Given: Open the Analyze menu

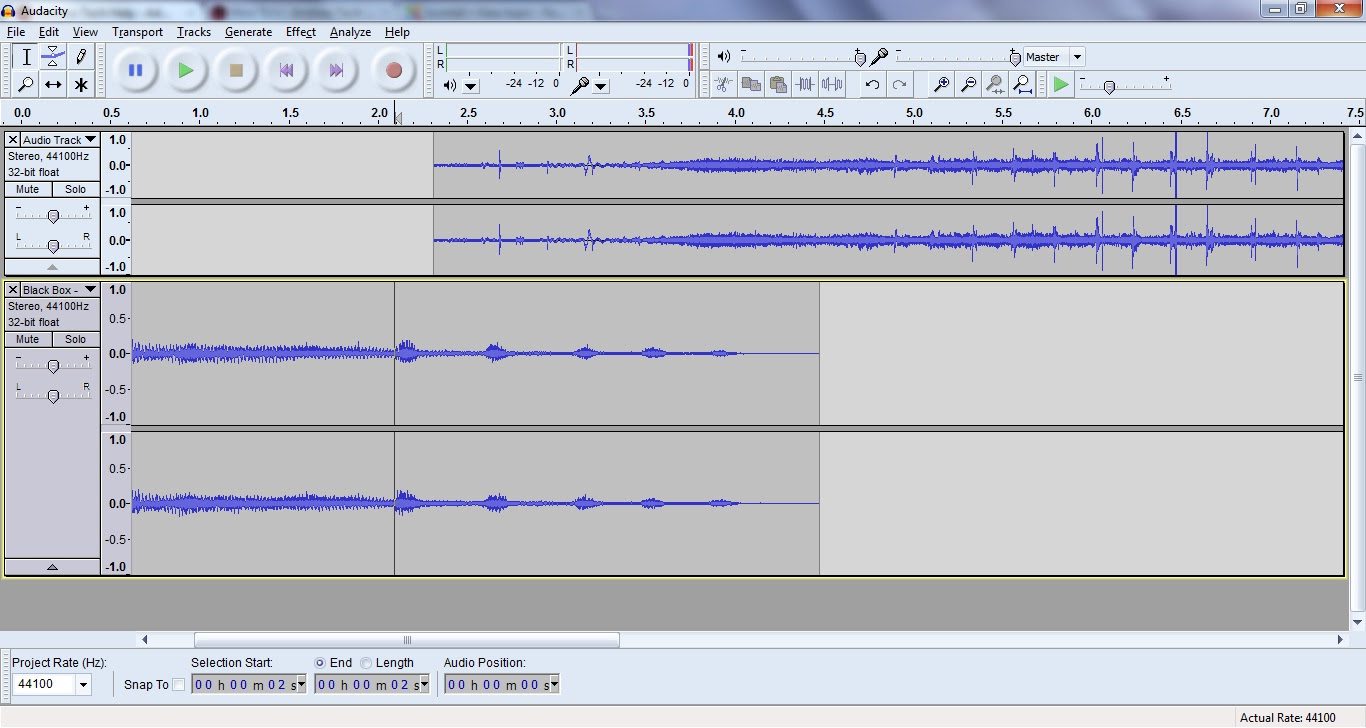Looking at the screenshot, I should [351, 32].
